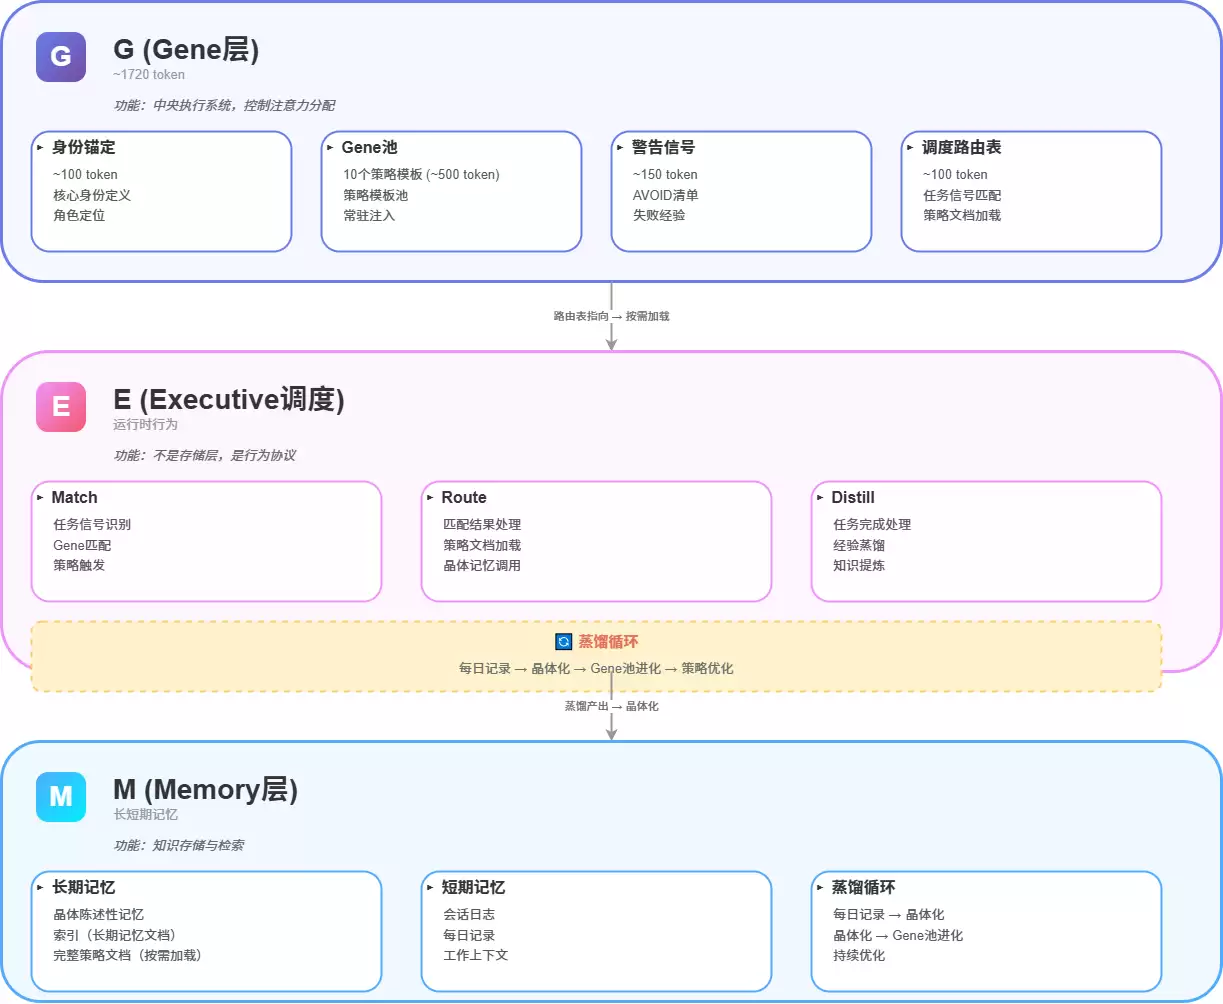Collapse the 调度路由表 disclosure triangle
Image resolution: width=1223 pixels, height=1004 pixels.
[x=910, y=147]
